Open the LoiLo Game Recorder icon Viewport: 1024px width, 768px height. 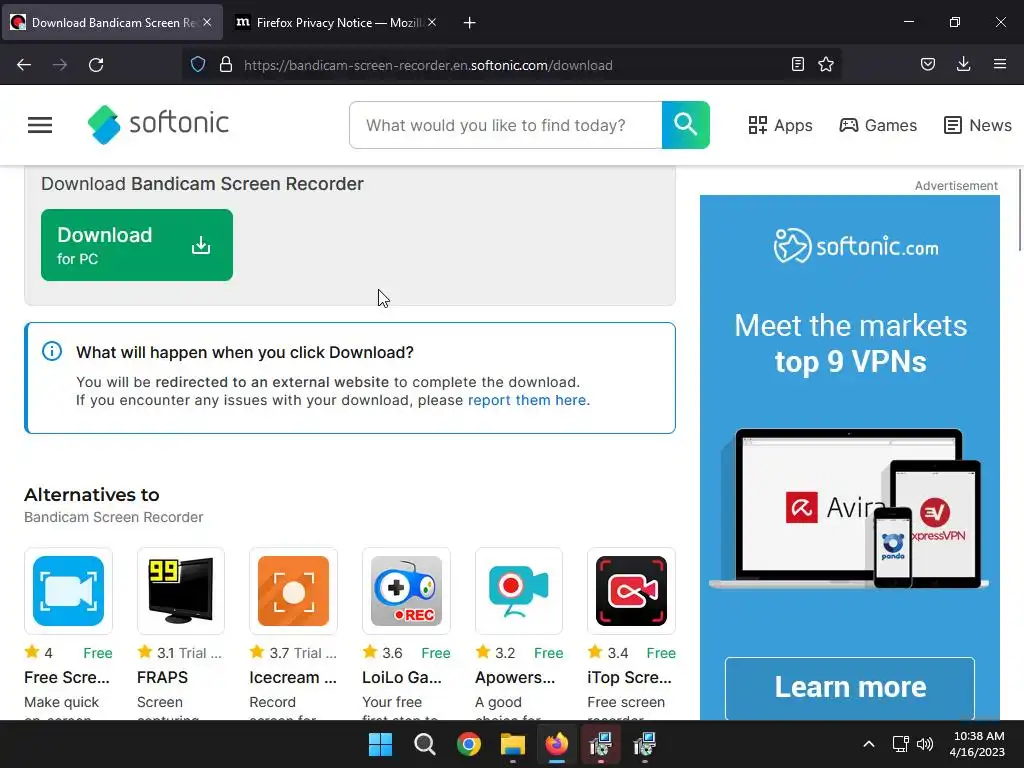click(x=406, y=591)
